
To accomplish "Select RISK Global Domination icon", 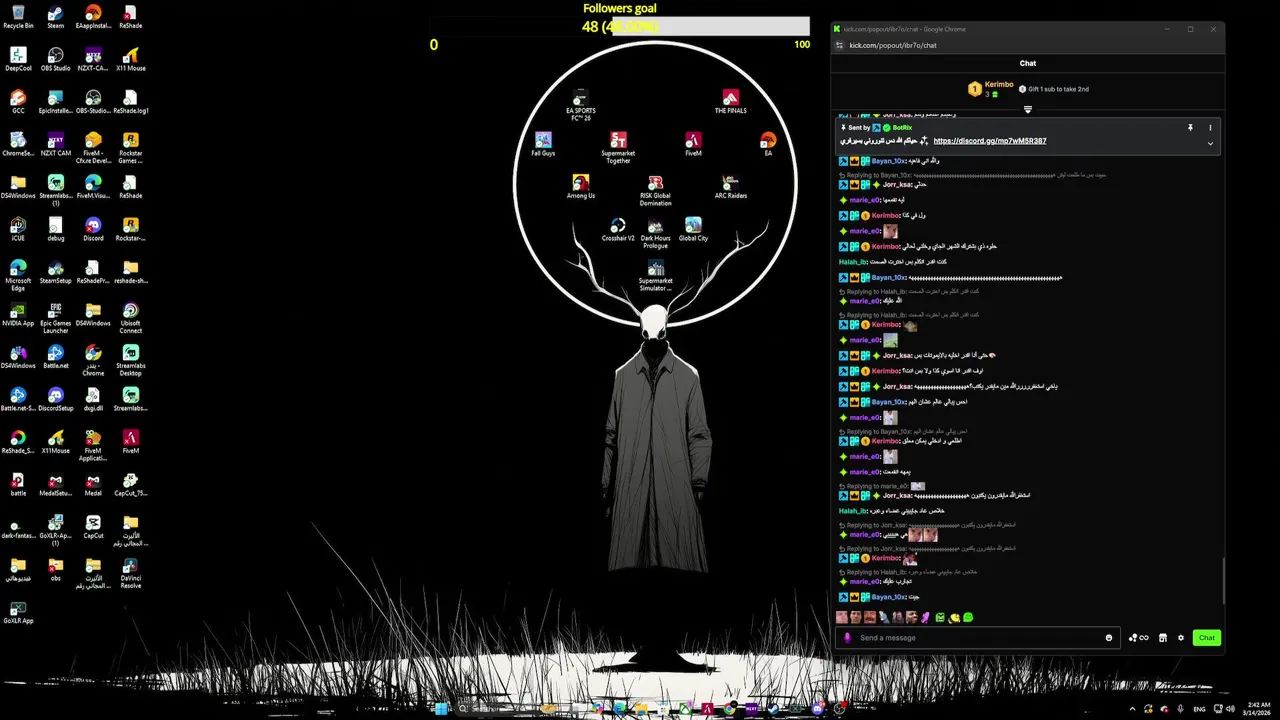I will pos(655,190).
